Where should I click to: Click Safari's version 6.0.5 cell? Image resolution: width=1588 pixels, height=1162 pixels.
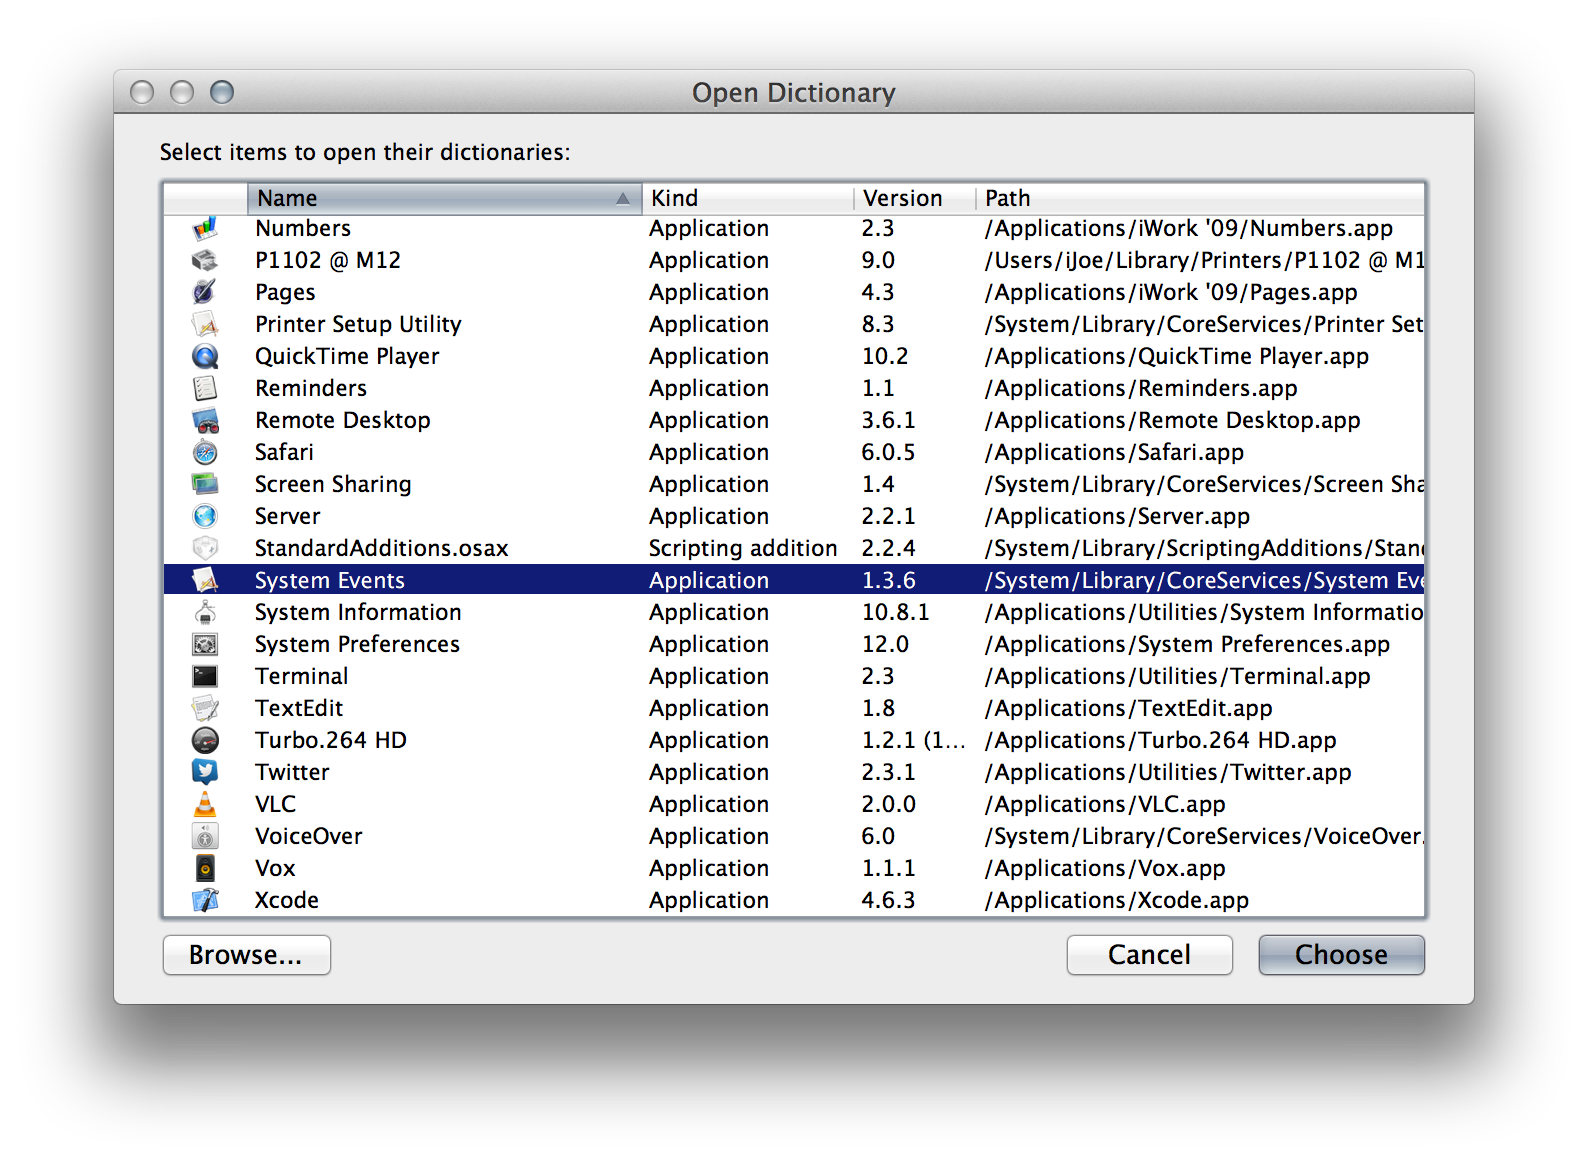[x=888, y=452]
